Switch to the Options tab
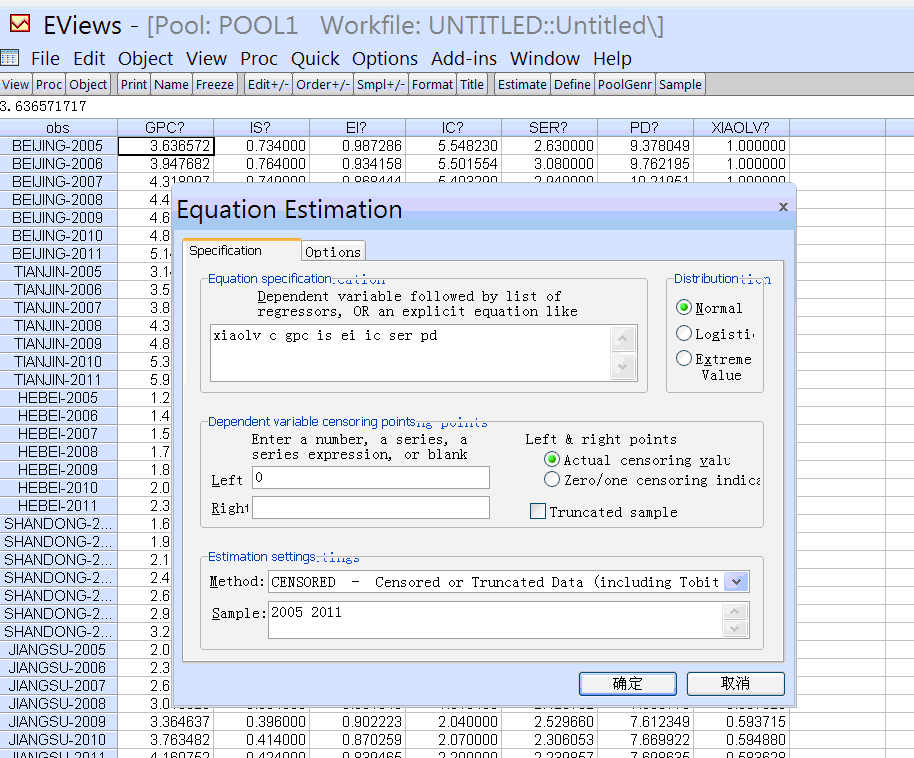Viewport: 914px width, 758px height. pos(333,252)
